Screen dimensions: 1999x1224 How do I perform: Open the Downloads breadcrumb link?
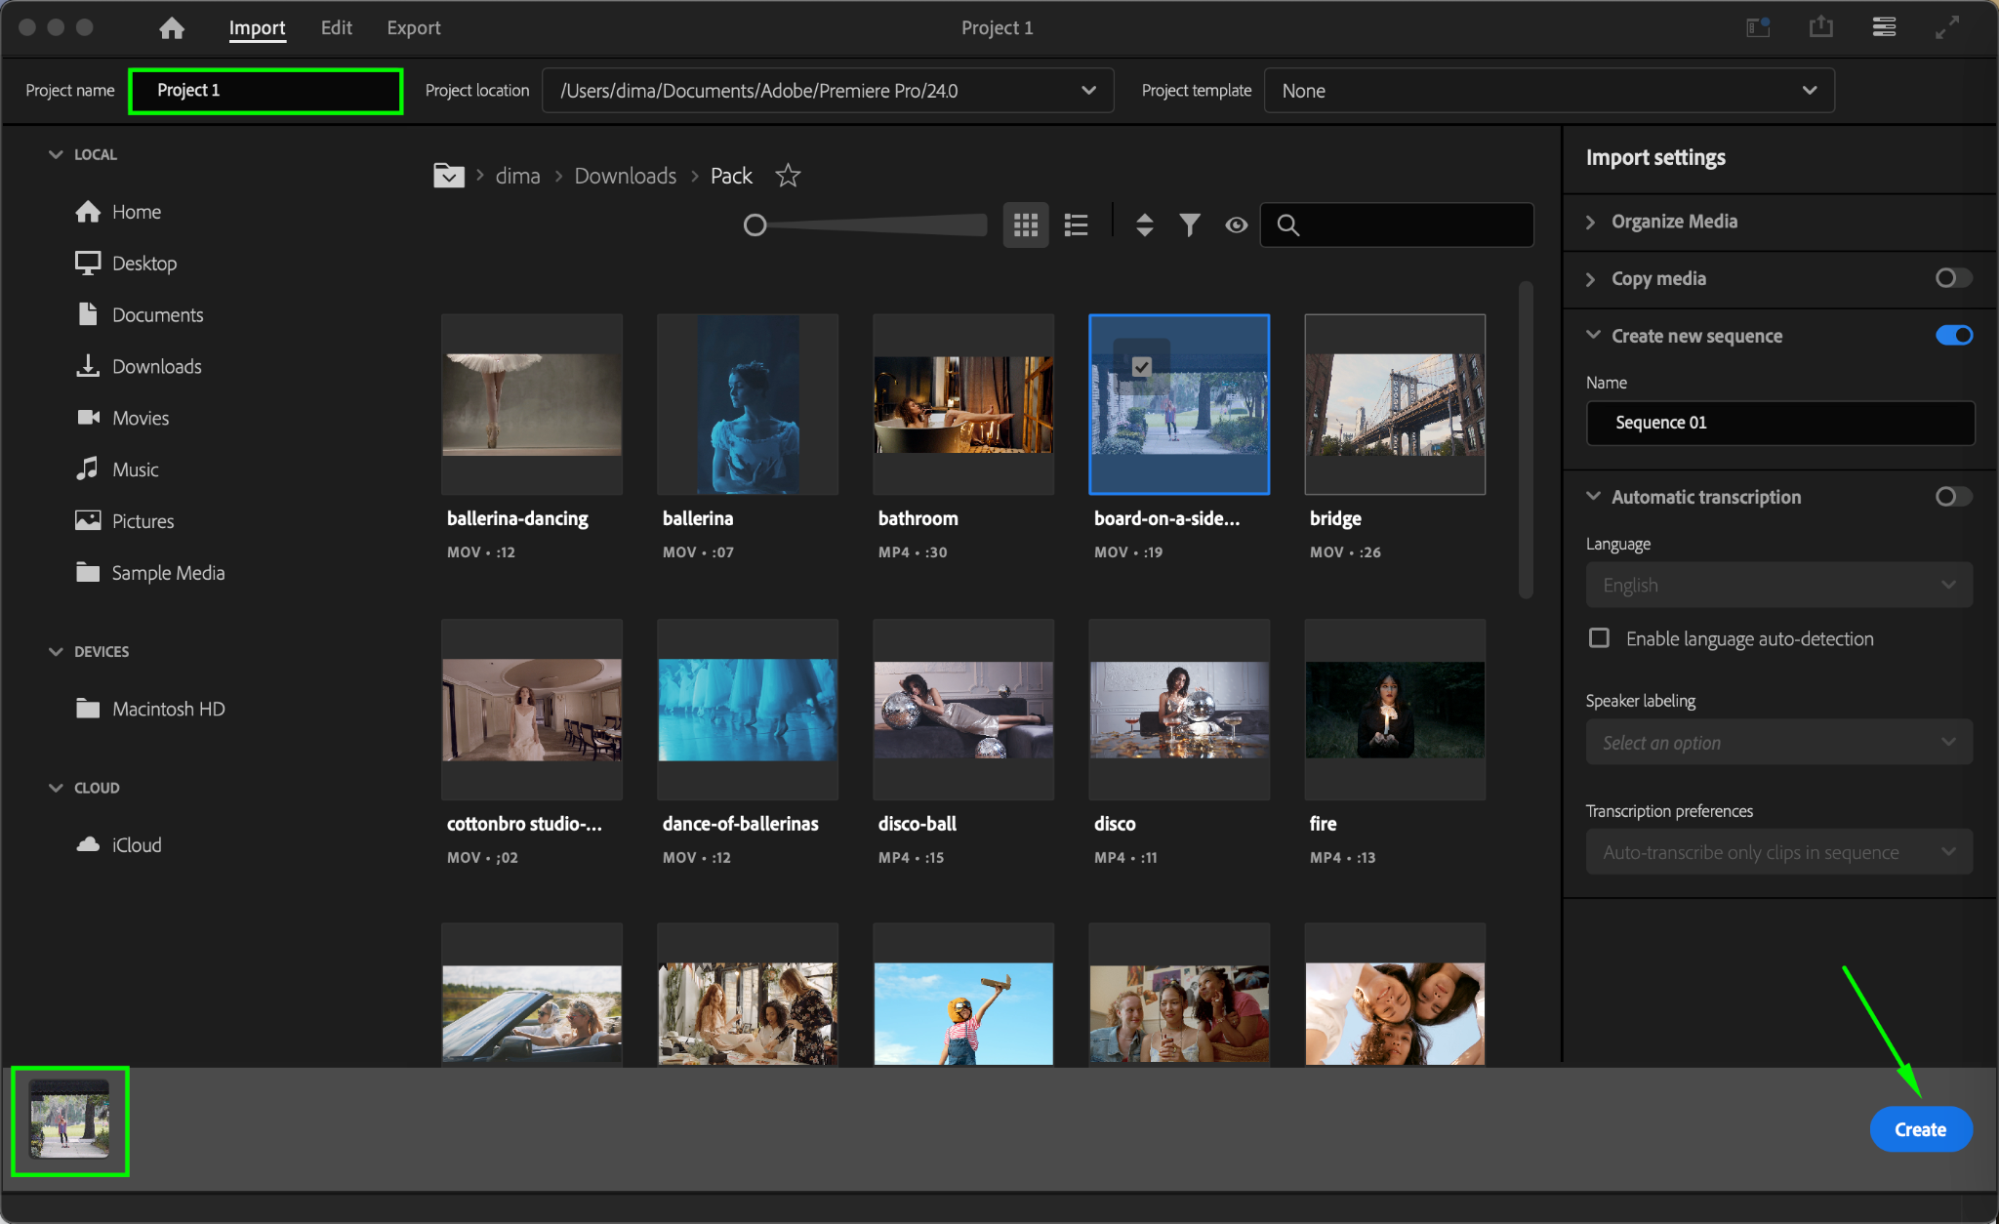pos(625,176)
